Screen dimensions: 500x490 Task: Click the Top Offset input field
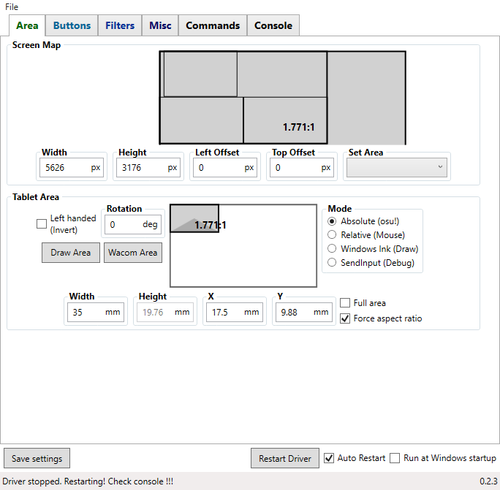click(302, 168)
